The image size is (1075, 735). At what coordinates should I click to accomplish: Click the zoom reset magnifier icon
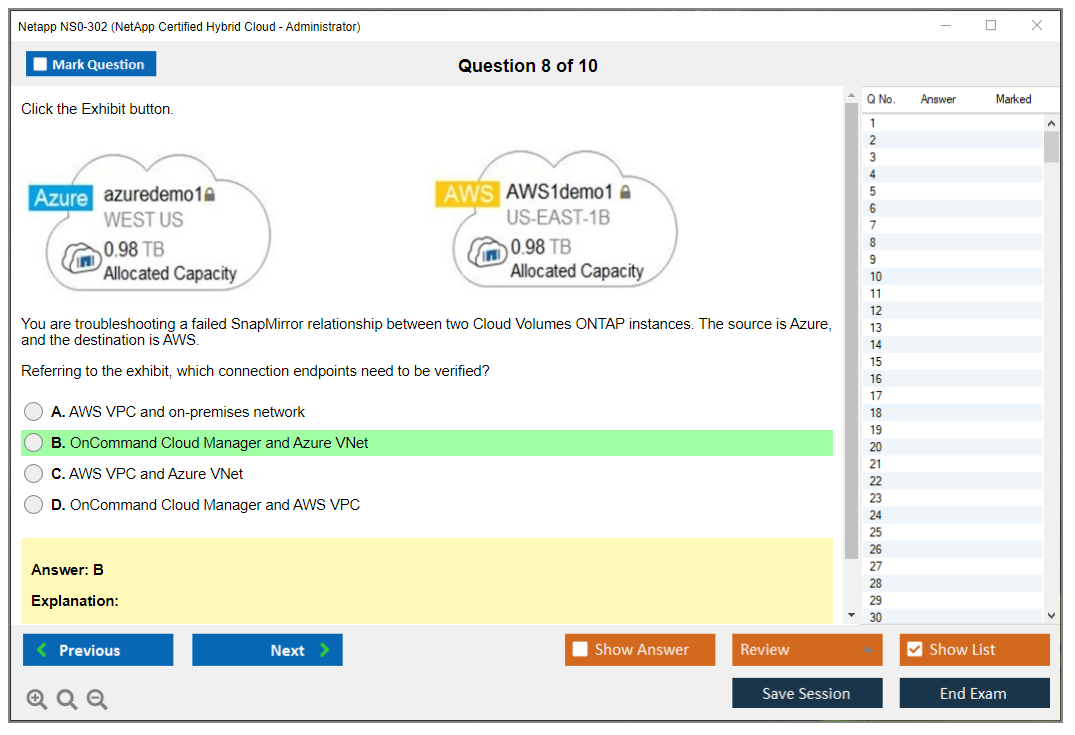[x=67, y=700]
